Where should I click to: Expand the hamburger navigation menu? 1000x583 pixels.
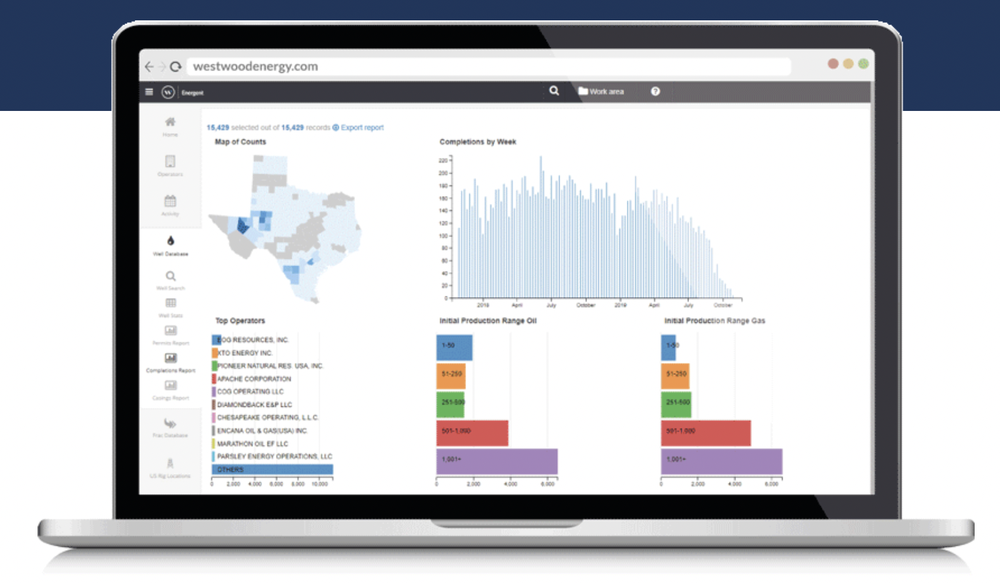pyautogui.click(x=148, y=91)
